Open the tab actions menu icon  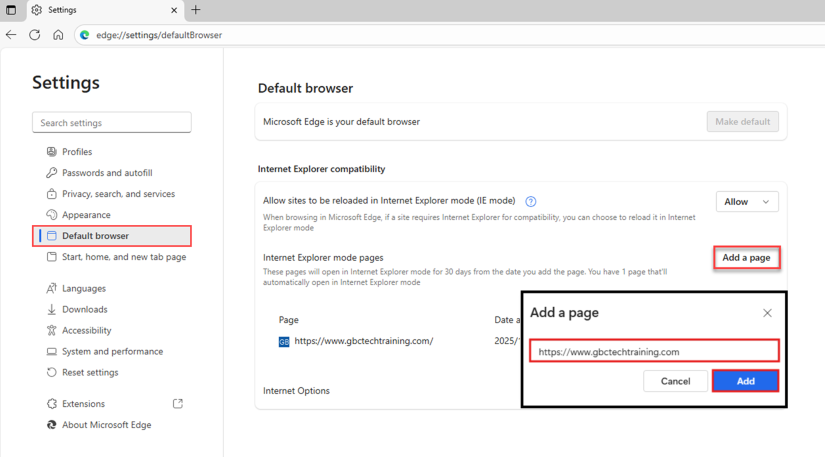[11, 10]
